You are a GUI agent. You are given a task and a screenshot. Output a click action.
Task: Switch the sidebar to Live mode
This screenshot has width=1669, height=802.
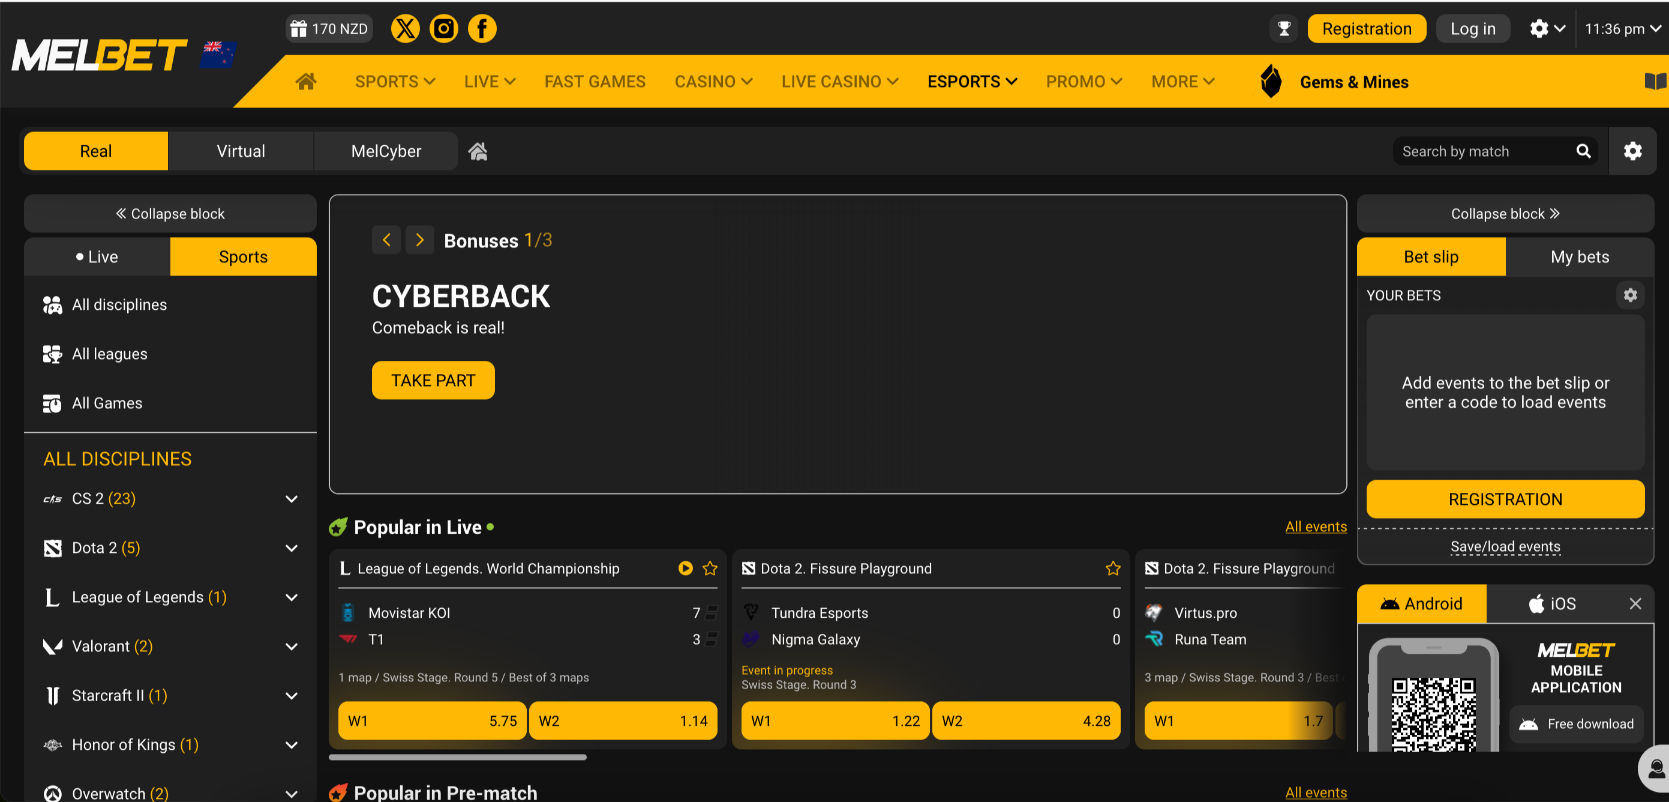click(x=97, y=257)
